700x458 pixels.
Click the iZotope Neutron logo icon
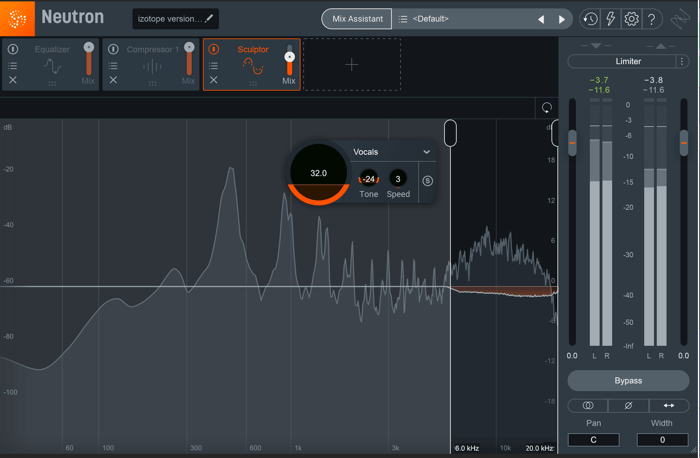17,18
